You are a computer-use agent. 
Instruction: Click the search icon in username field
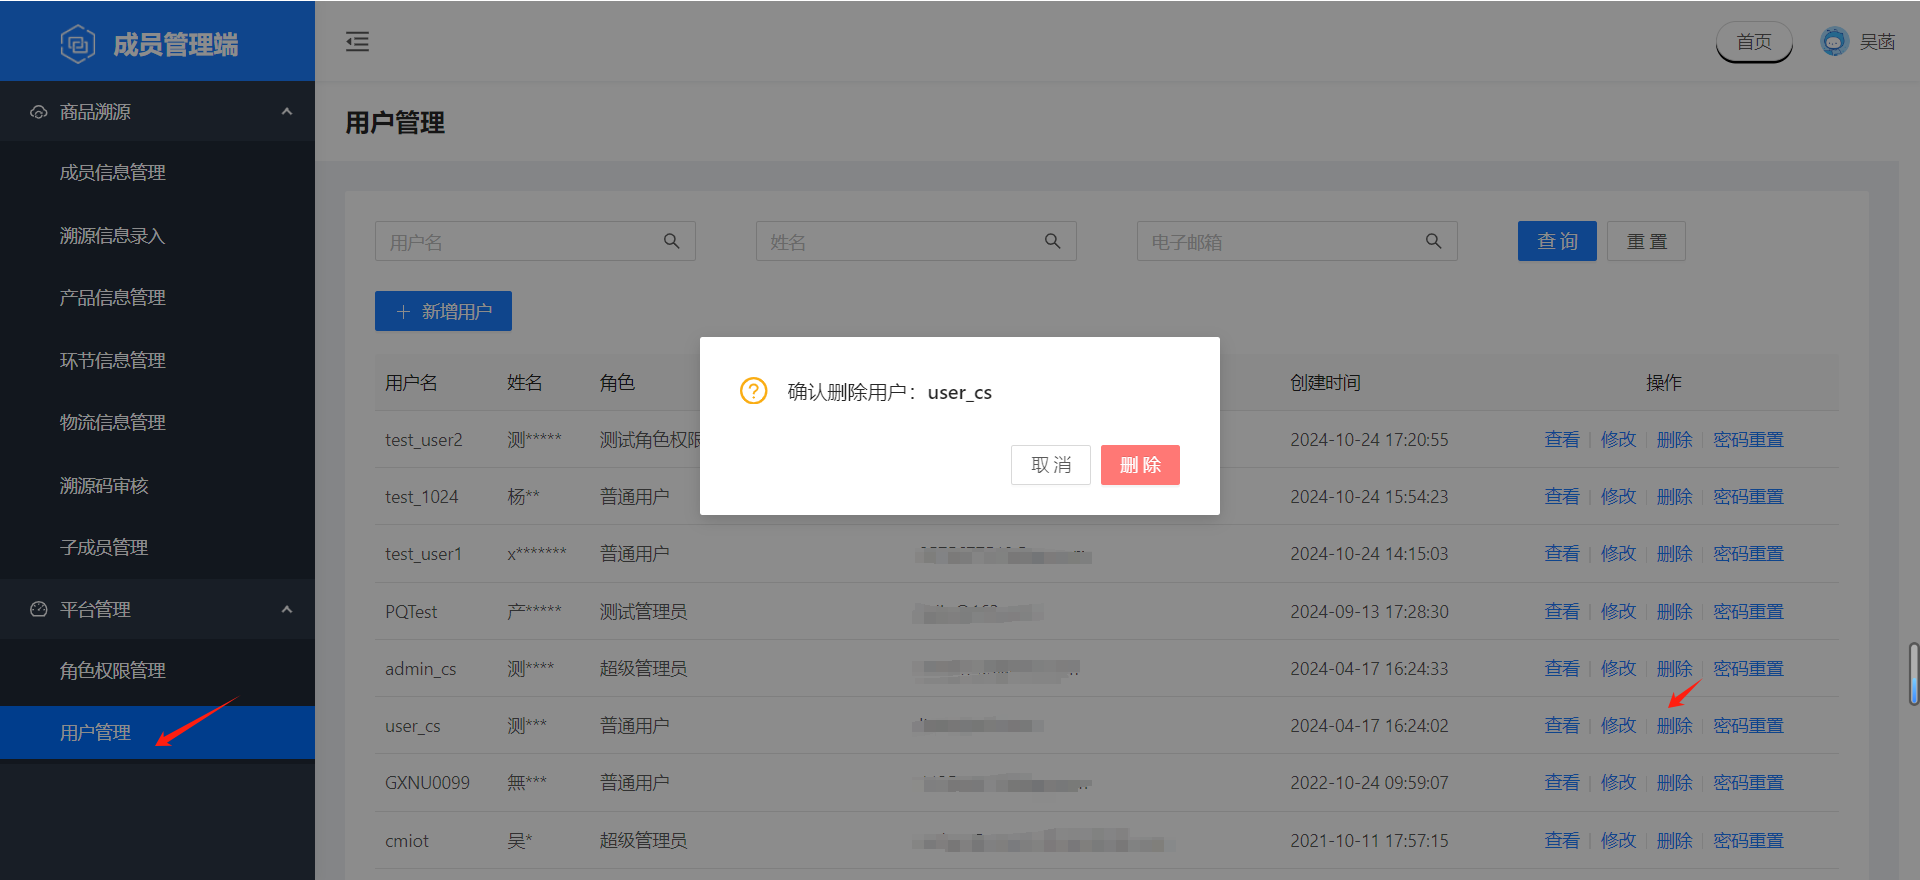672,241
